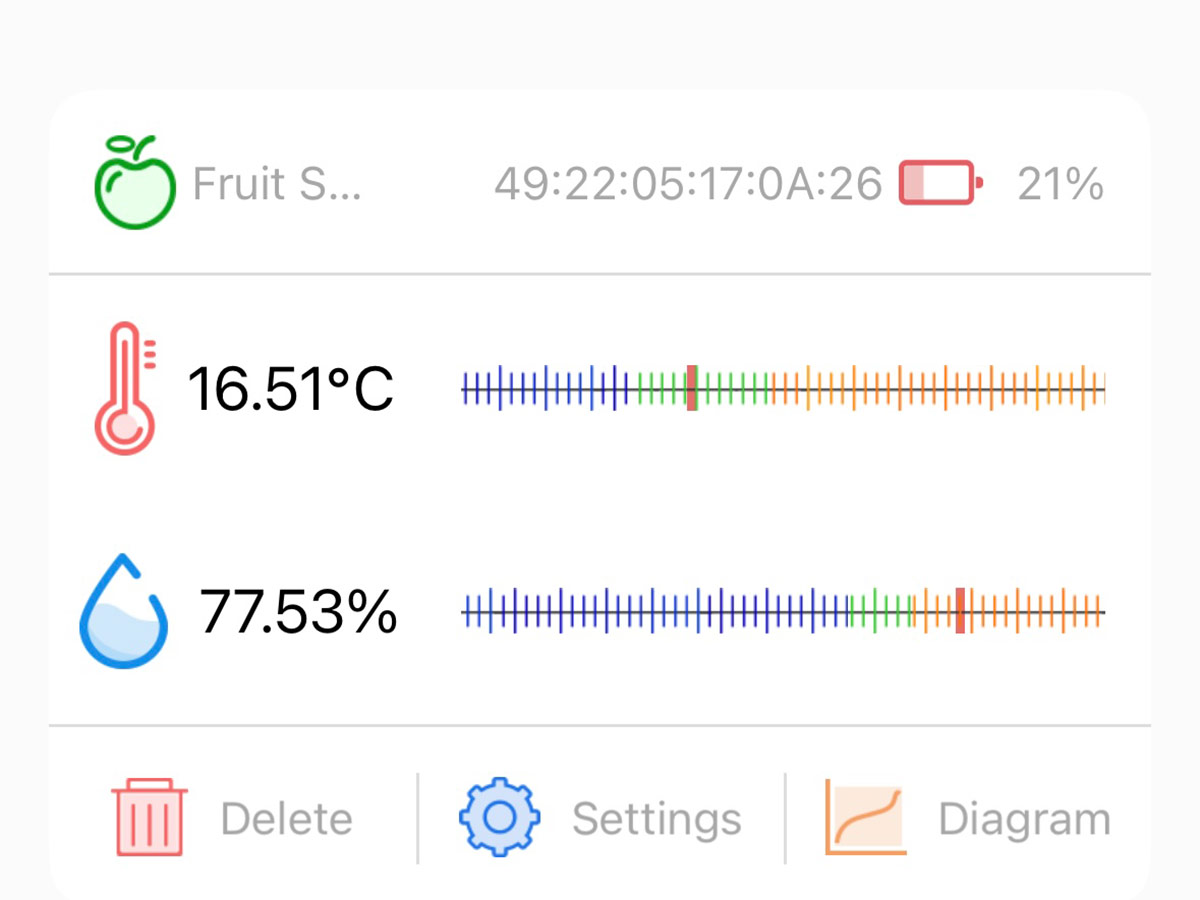Click the green apple sensor icon
This screenshot has height=900, width=1200.
pos(135,182)
